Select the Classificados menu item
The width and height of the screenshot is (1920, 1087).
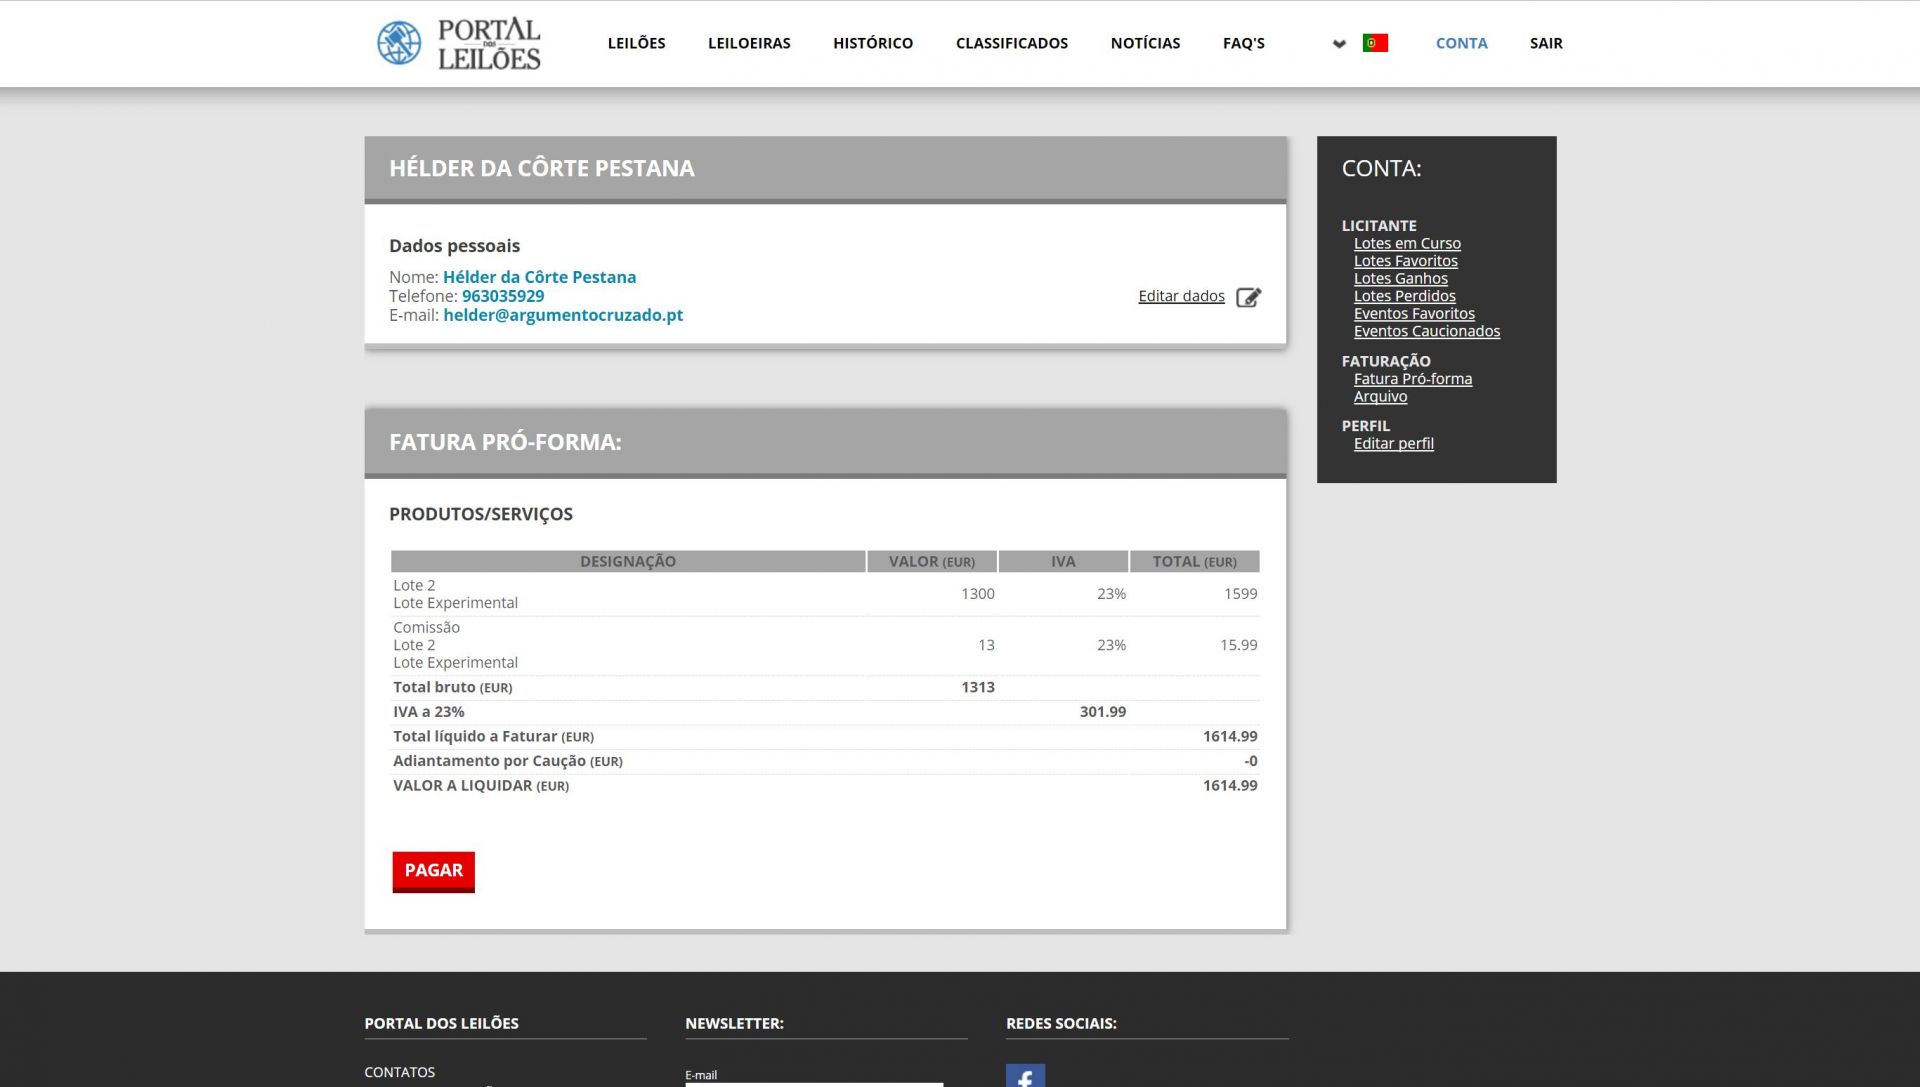1011,43
